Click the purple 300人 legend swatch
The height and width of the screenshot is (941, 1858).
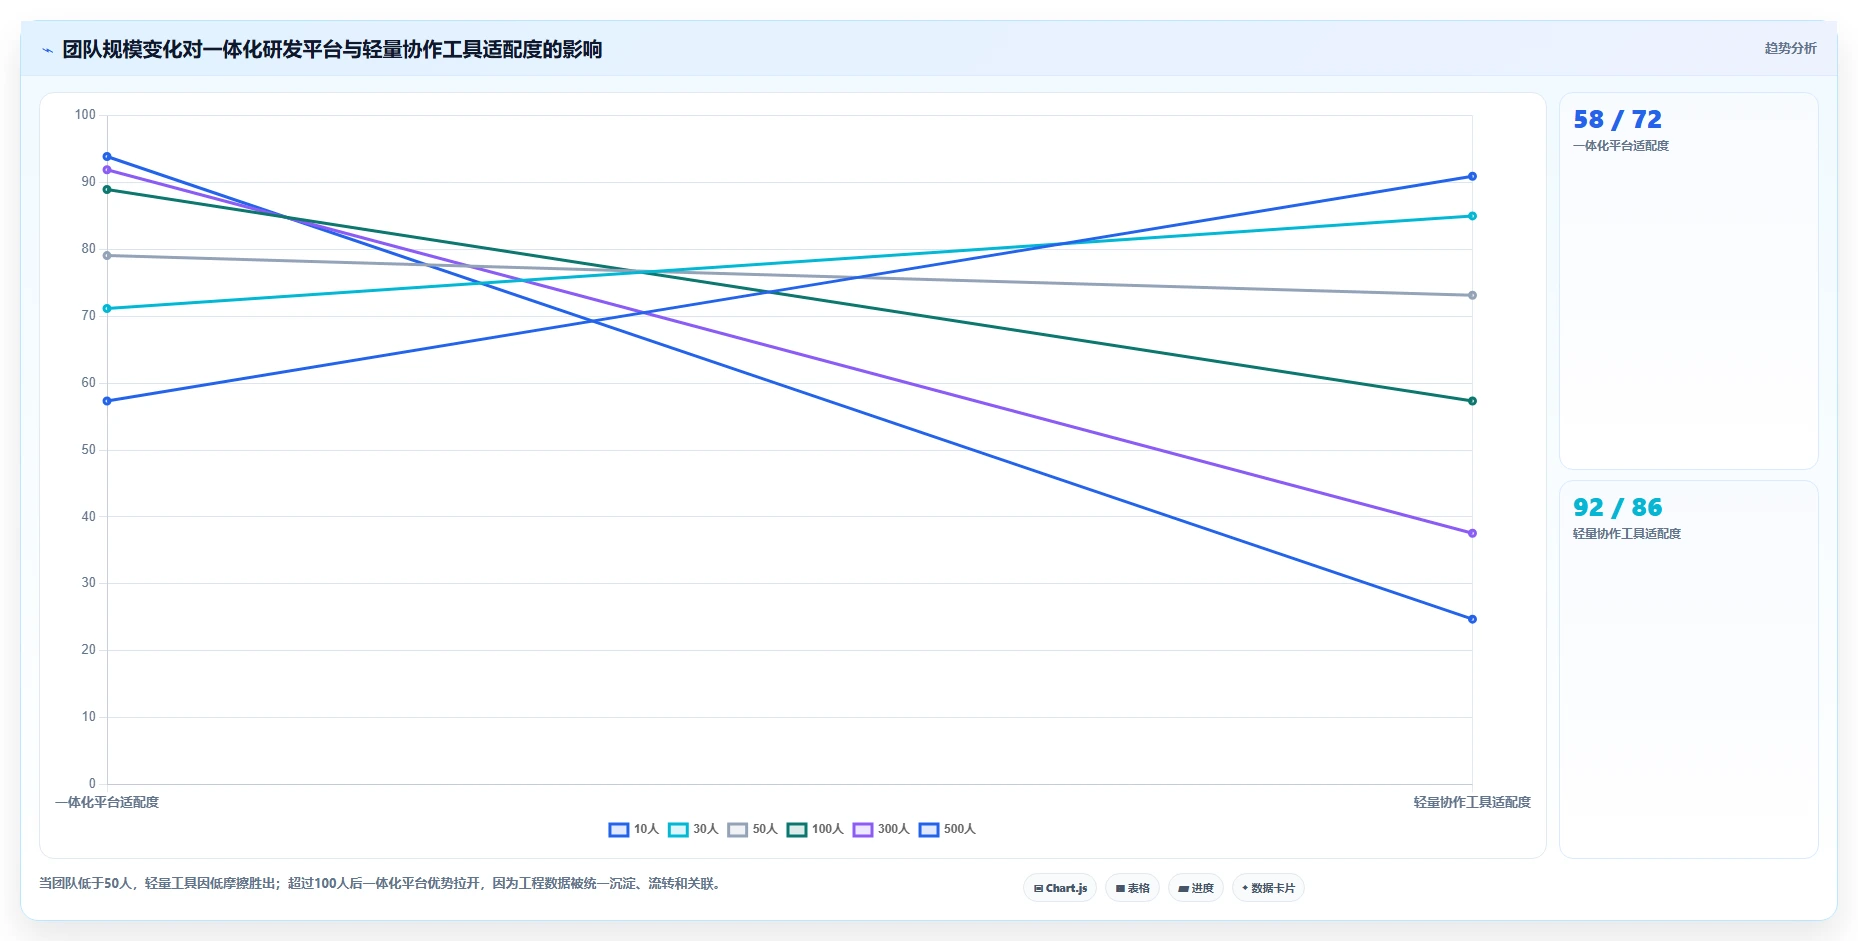pyautogui.click(x=863, y=829)
